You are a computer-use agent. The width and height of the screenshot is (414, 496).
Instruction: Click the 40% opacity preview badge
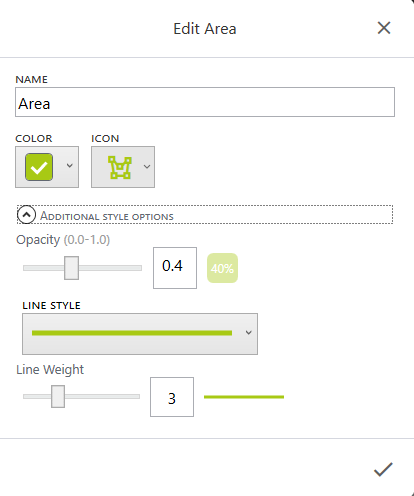(222, 268)
